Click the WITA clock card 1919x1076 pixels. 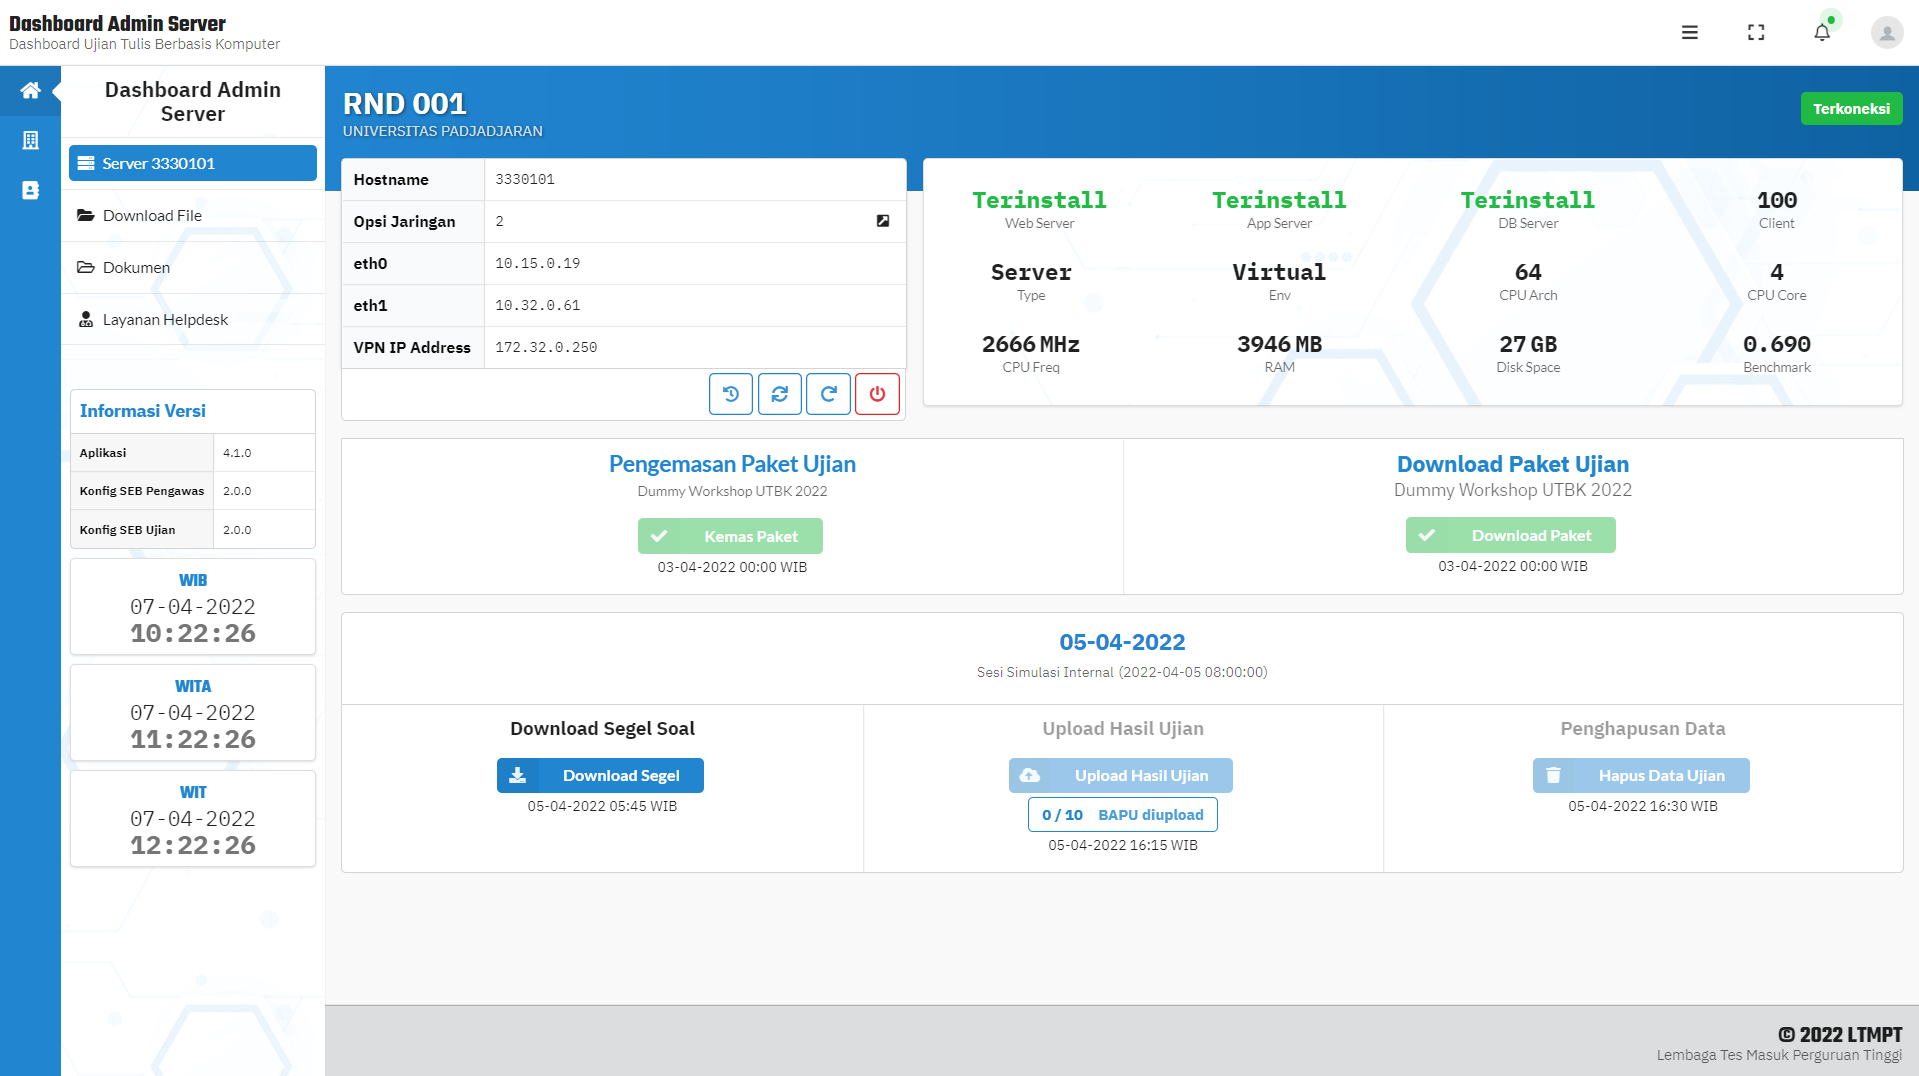[193, 713]
